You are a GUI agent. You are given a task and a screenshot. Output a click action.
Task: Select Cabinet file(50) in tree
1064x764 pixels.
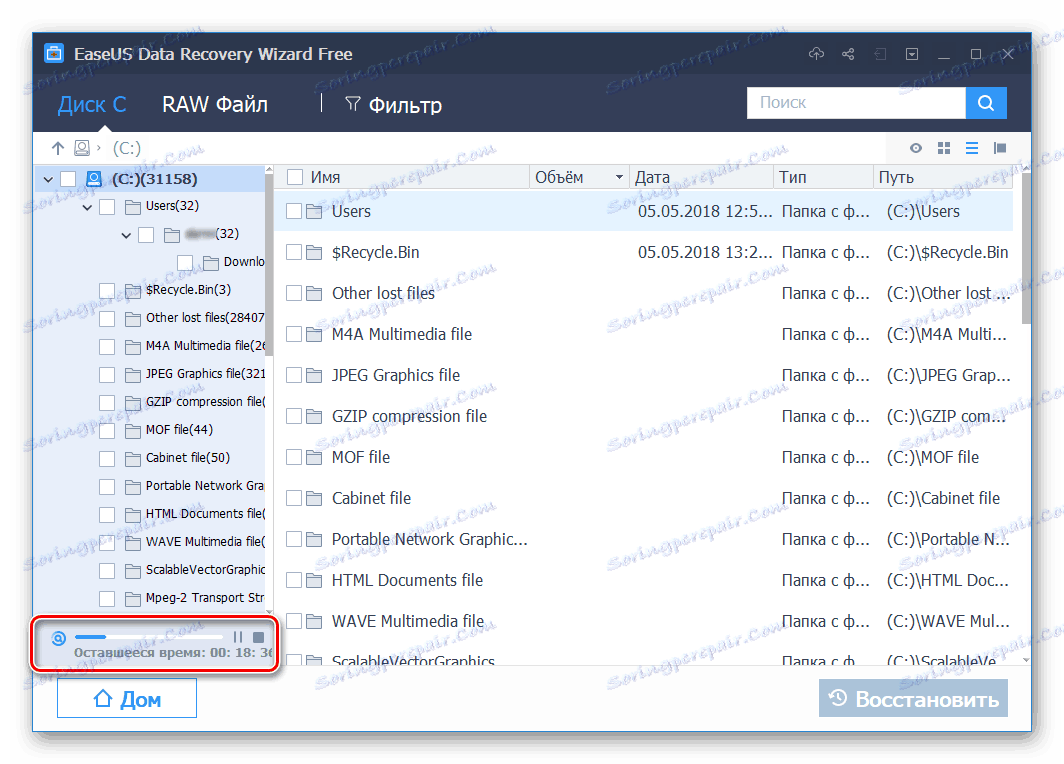click(x=188, y=458)
